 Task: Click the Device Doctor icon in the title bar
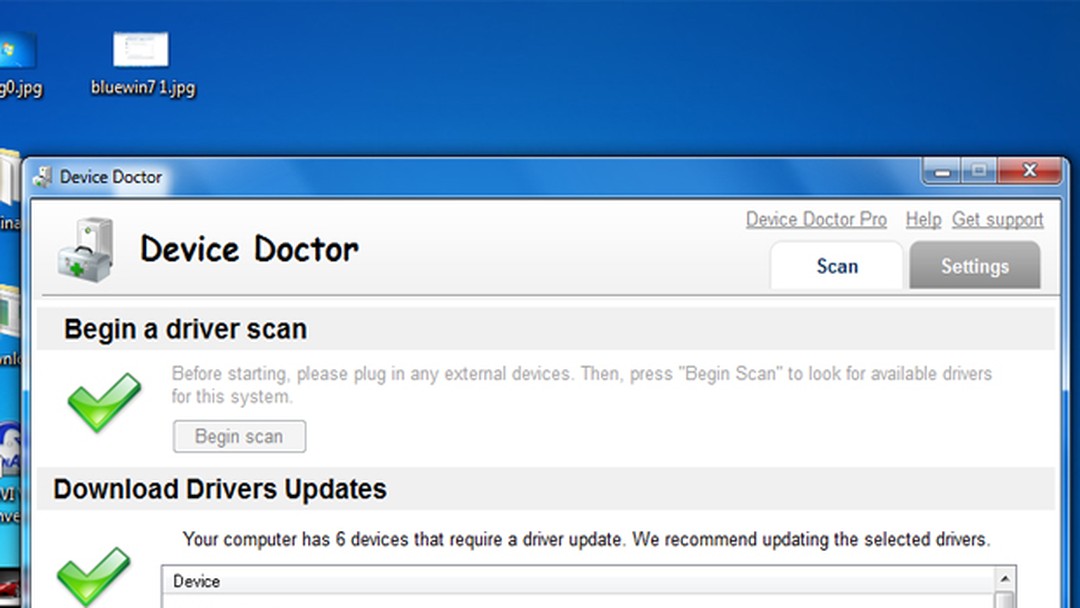tap(44, 176)
